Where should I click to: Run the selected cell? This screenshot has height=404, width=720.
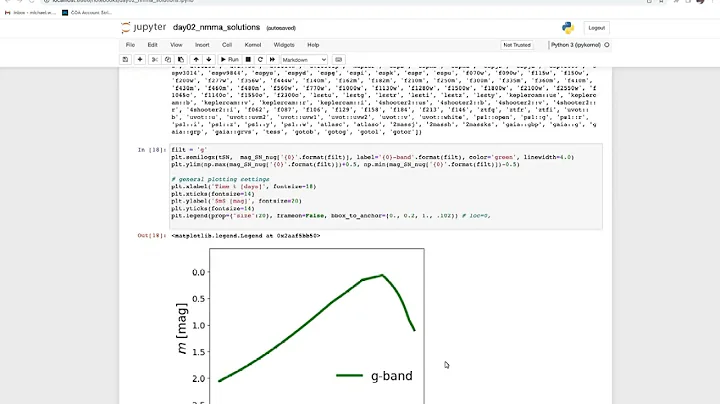(229, 60)
